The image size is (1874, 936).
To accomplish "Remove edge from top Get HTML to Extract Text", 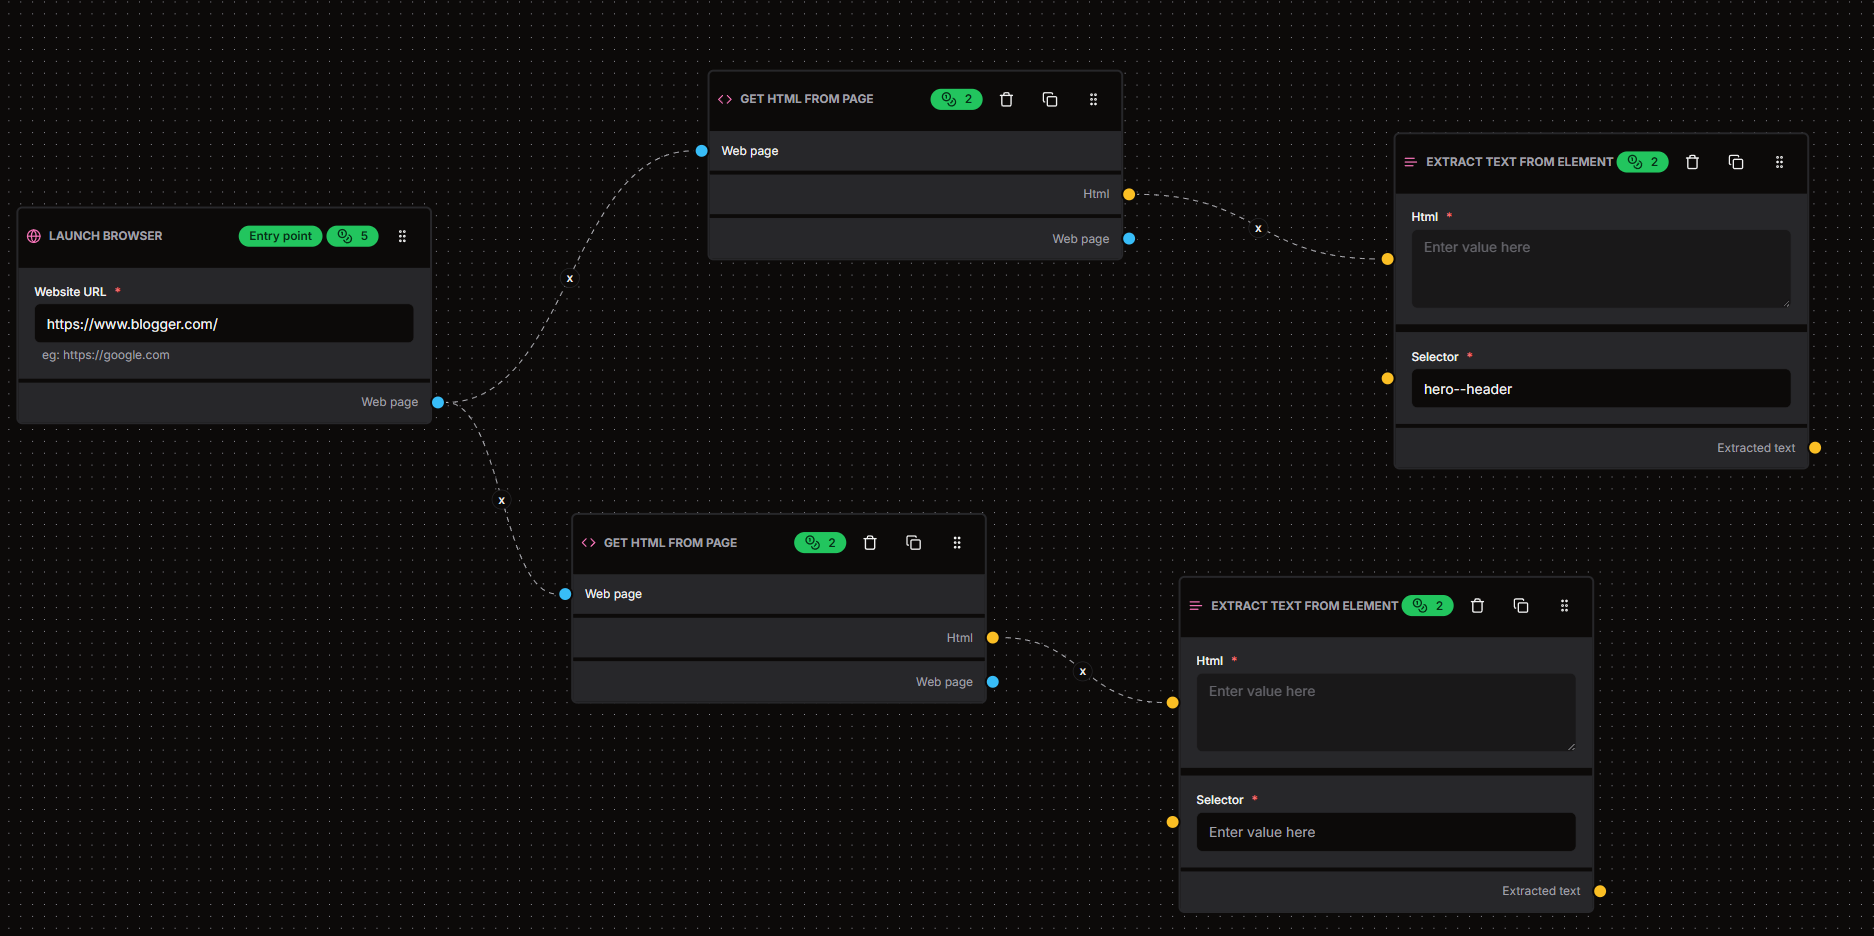I will point(1258,229).
